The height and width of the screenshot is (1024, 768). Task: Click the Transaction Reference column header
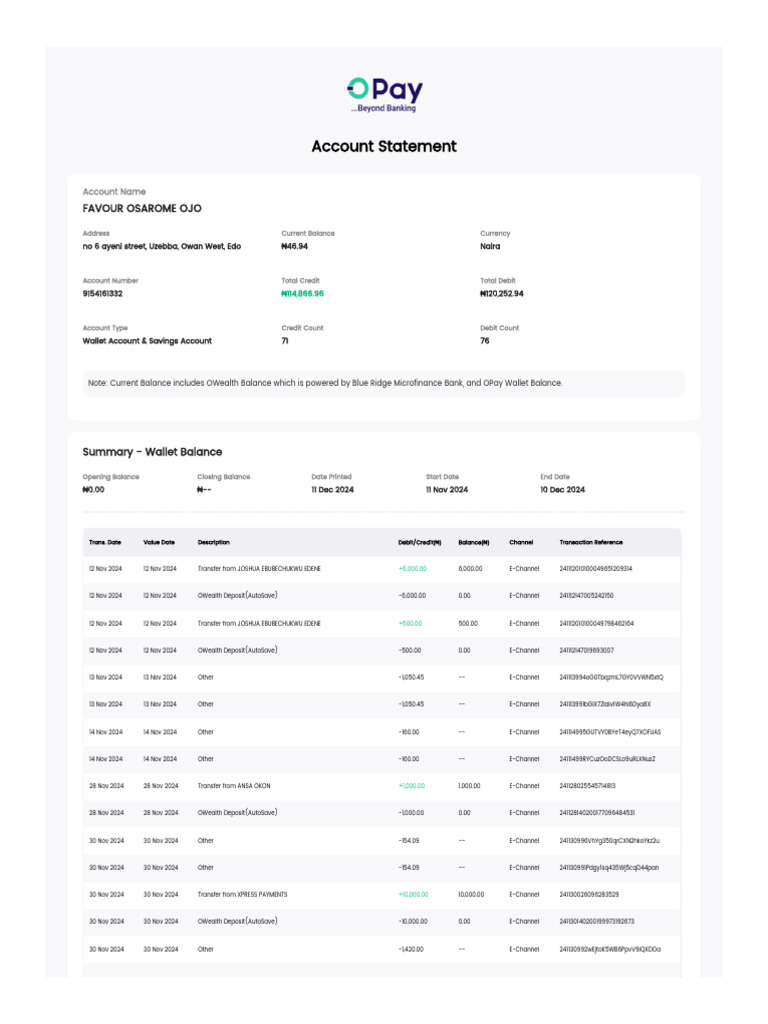[591, 542]
